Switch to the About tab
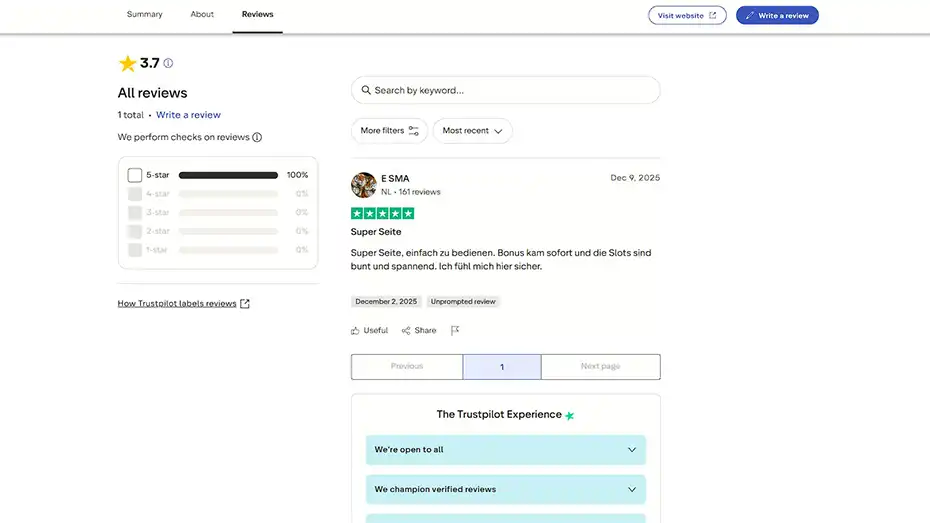930x523 pixels. (202, 14)
